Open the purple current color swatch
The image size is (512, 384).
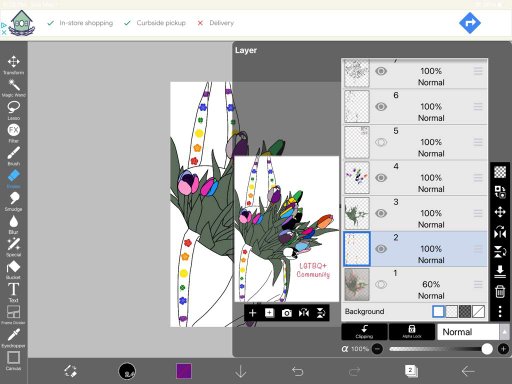pos(184,371)
